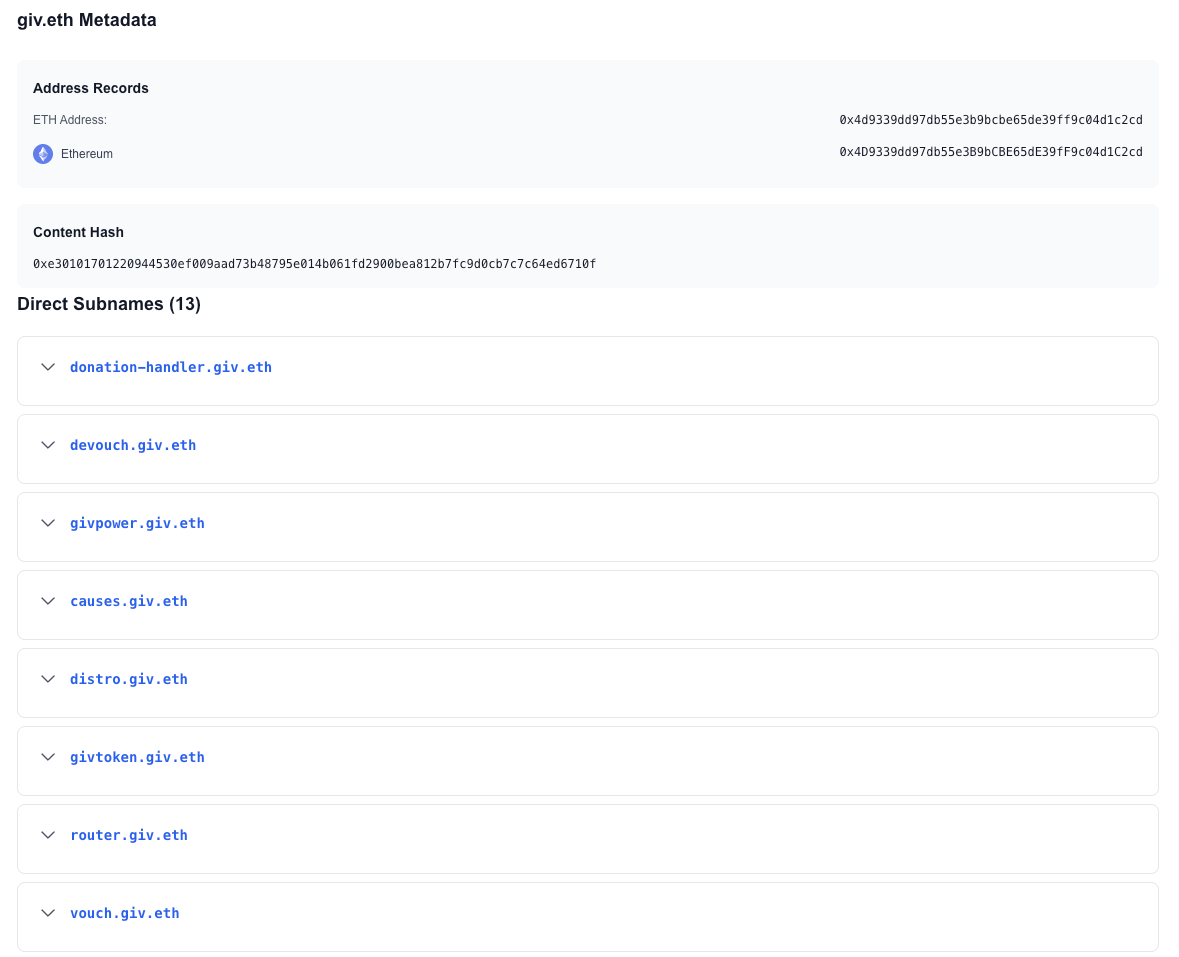This screenshot has height=957, width=1179.
Task: Visit the distro.giv.eth link
Action: pyautogui.click(x=129, y=679)
